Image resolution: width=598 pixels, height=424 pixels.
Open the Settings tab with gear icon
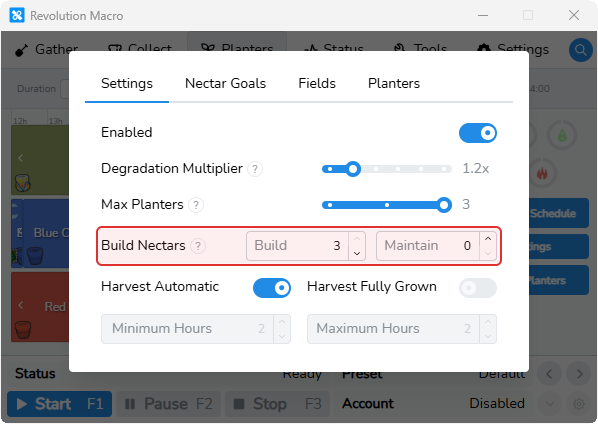(513, 50)
